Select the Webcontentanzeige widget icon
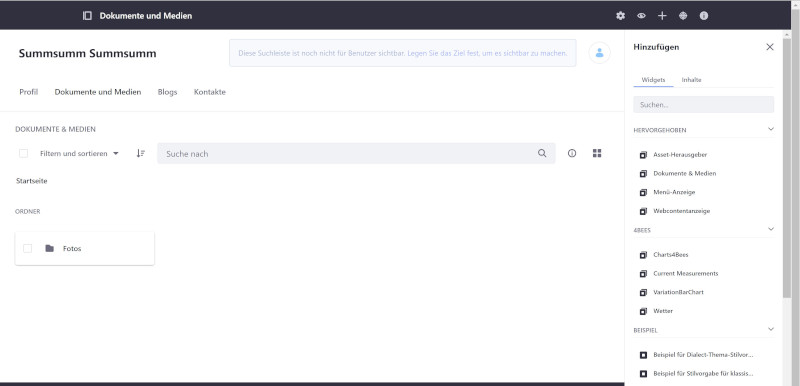 click(x=643, y=211)
